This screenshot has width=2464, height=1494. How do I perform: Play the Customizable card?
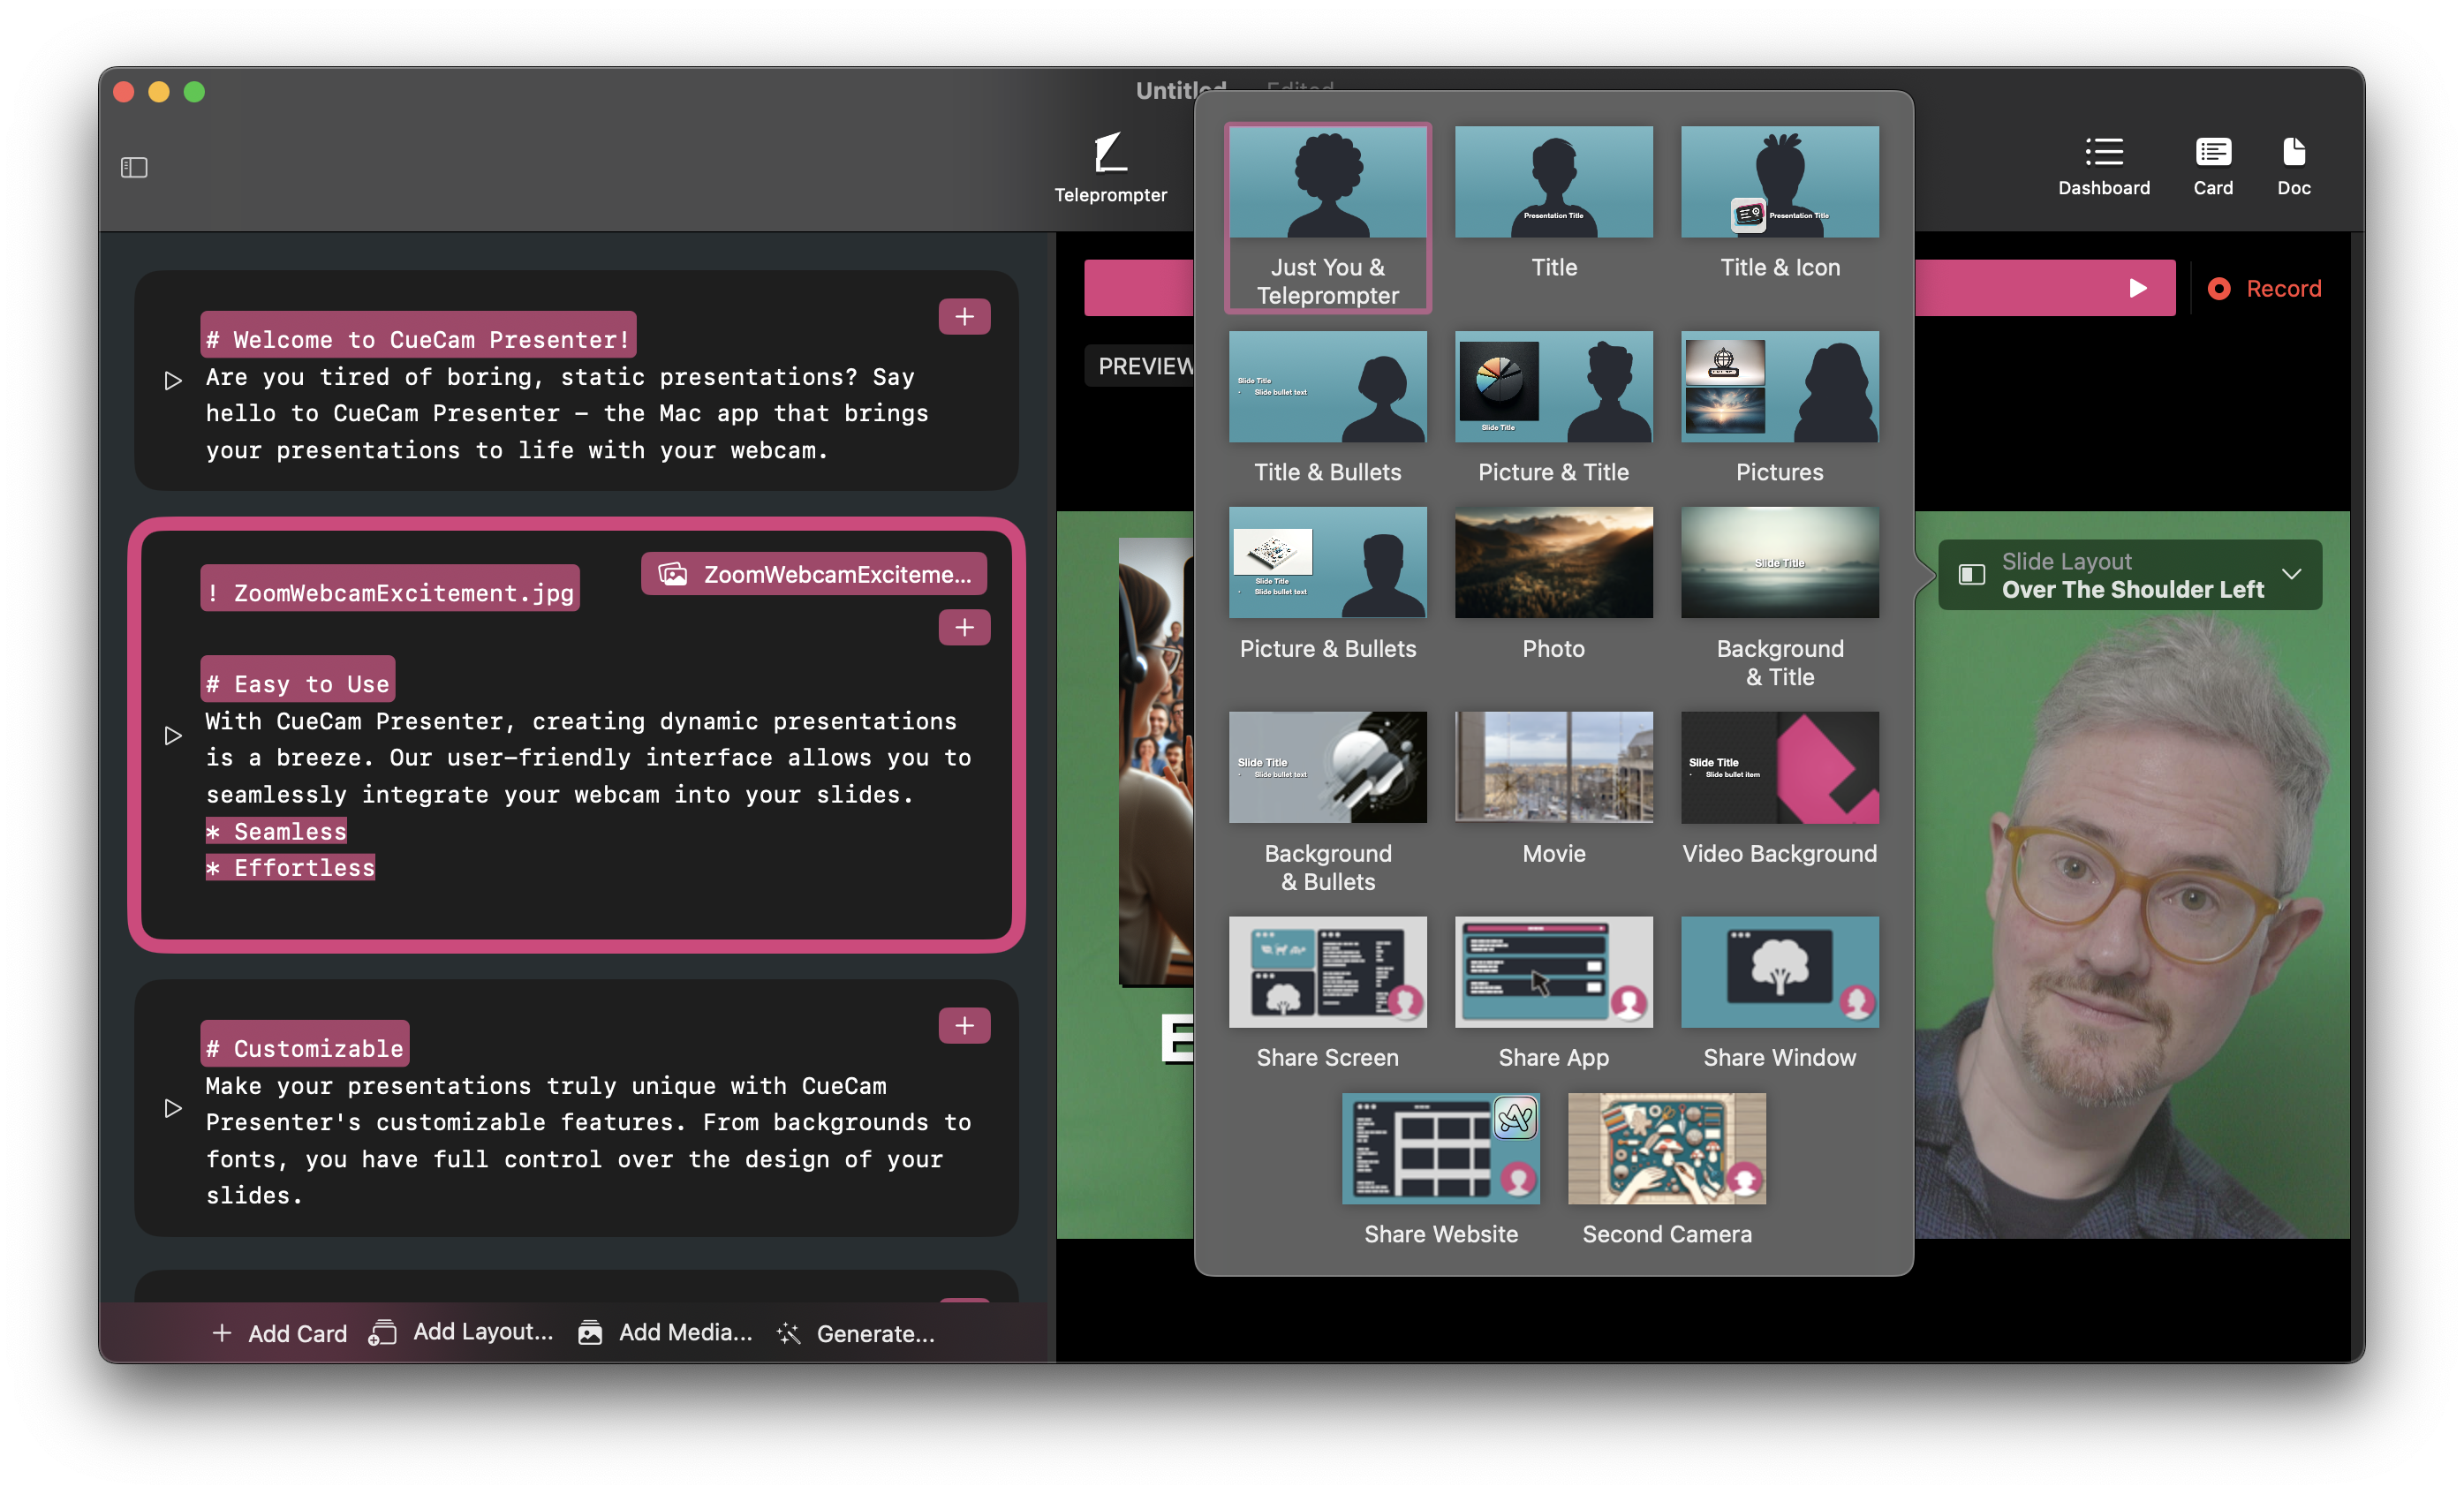pos(173,1108)
